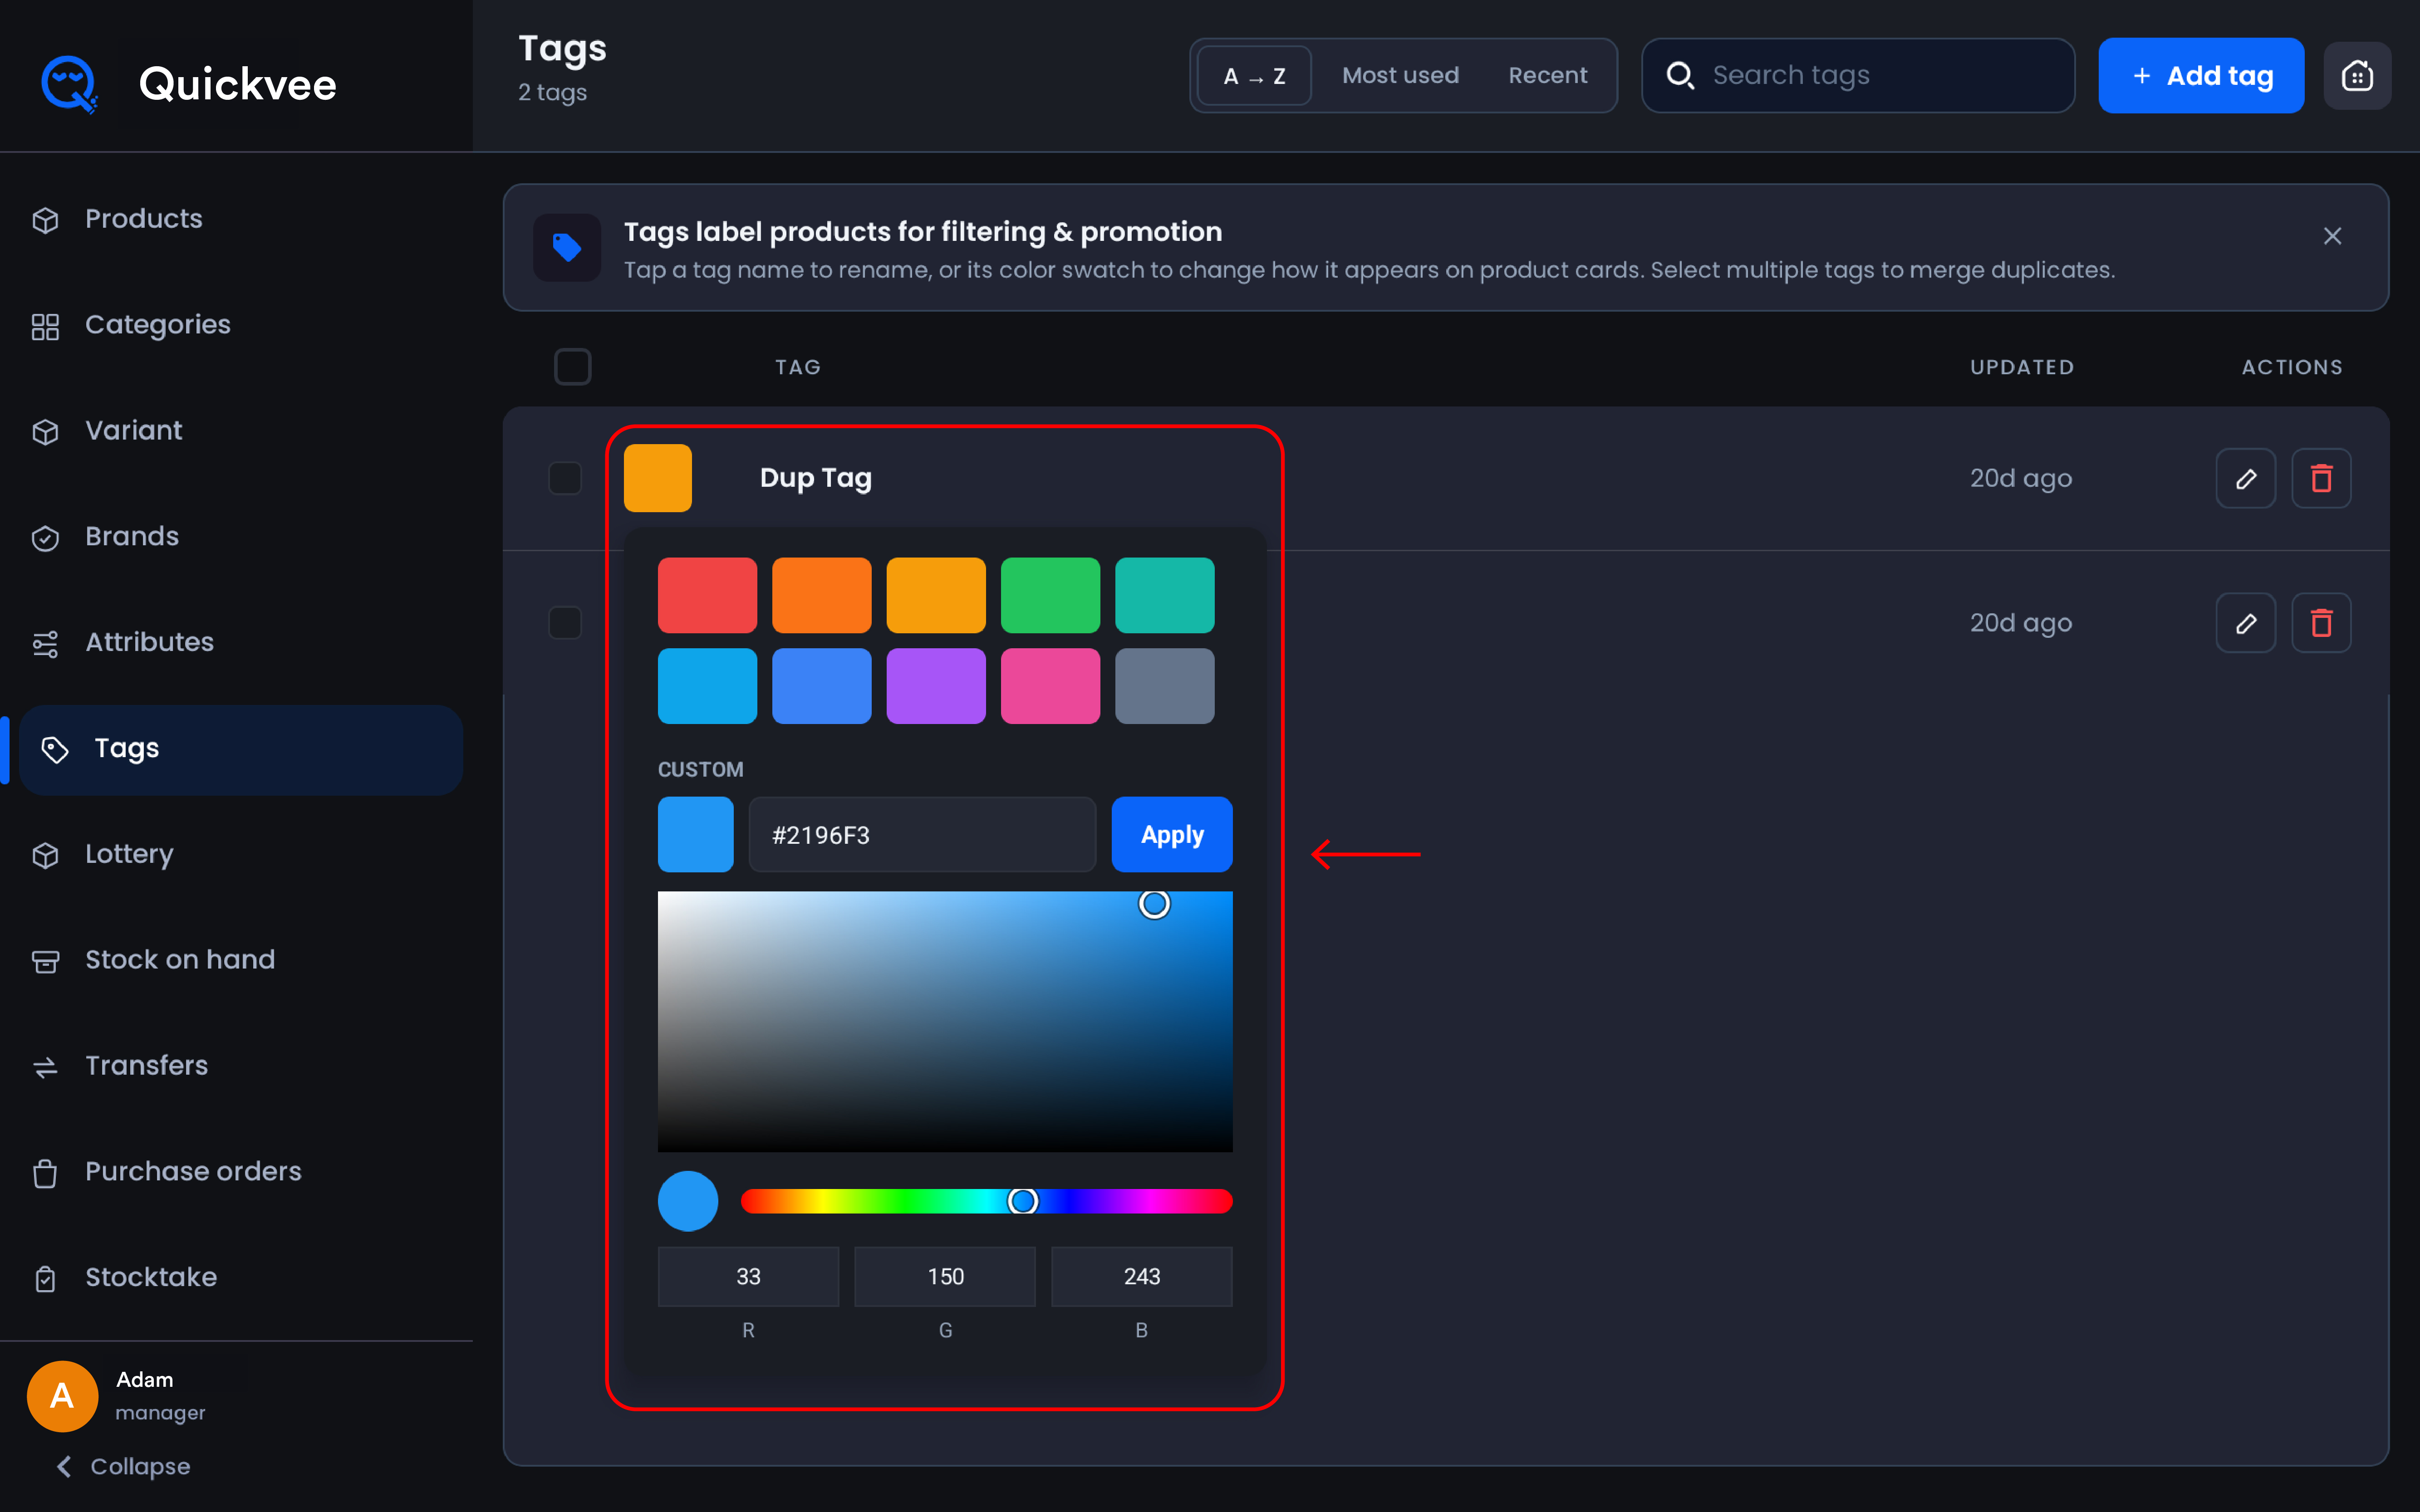Open Stocktake in the sidebar

click(x=124, y=1278)
